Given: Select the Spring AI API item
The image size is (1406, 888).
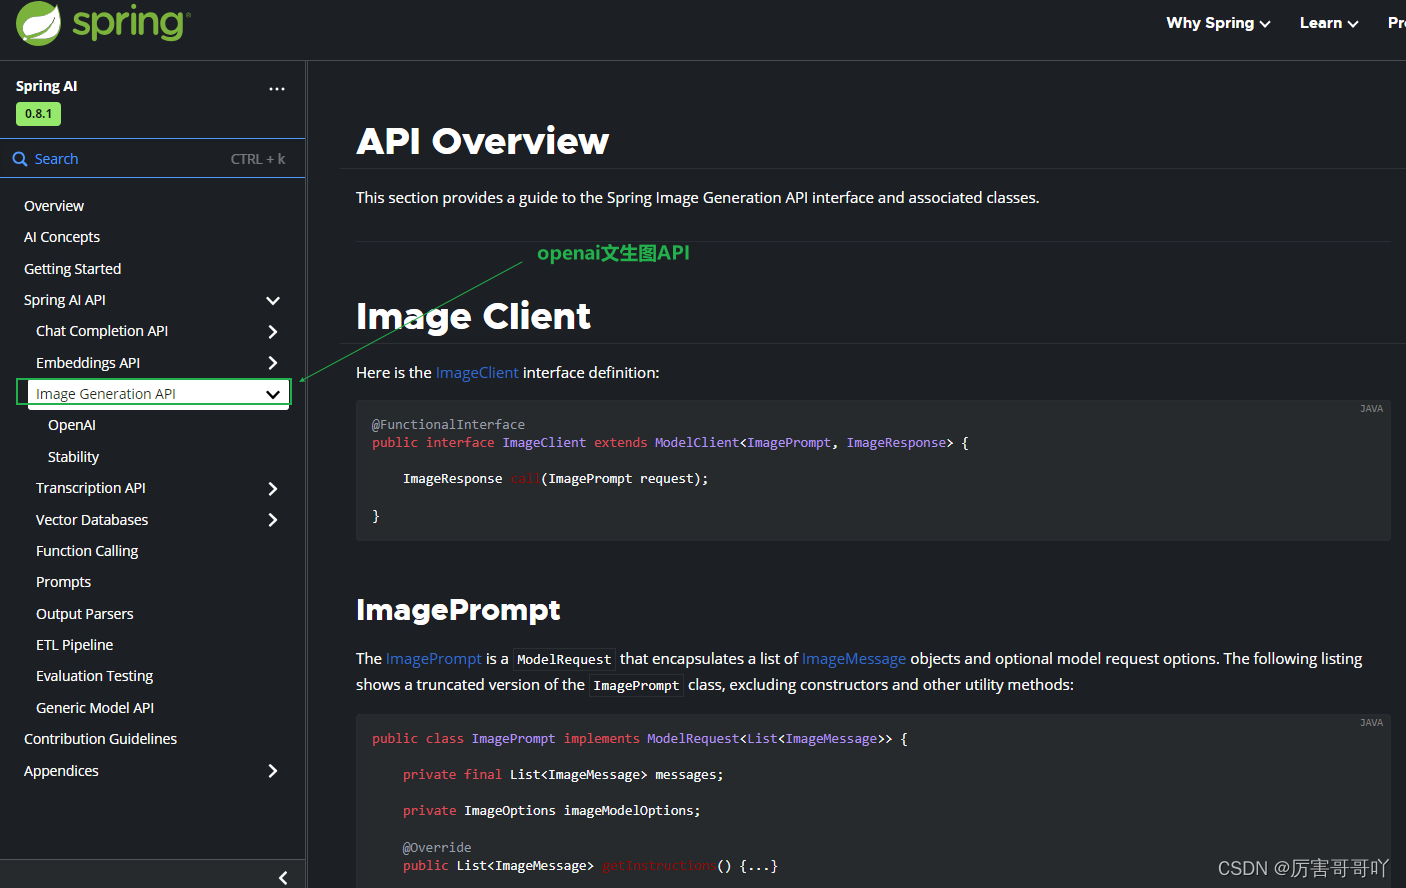Looking at the screenshot, I should point(65,300).
